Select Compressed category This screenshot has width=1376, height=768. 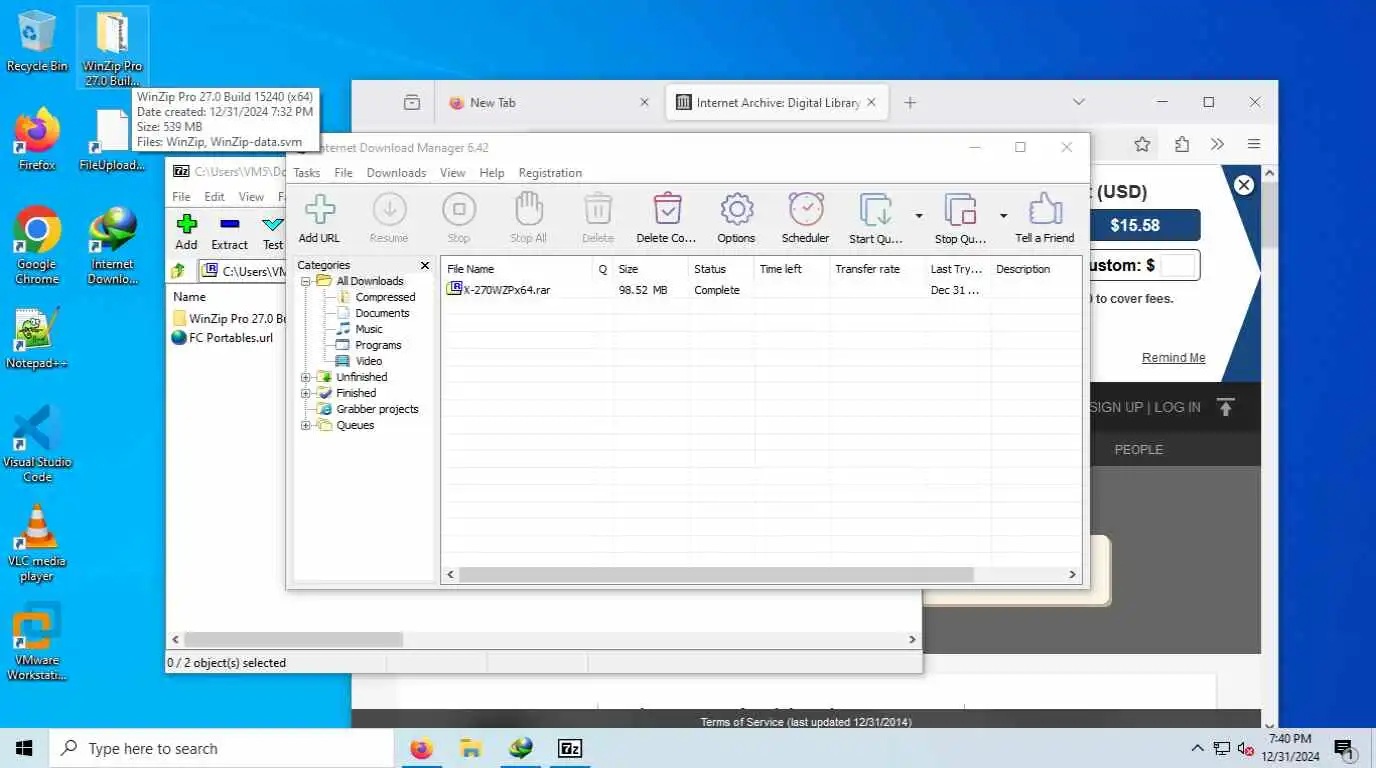point(385,297)
